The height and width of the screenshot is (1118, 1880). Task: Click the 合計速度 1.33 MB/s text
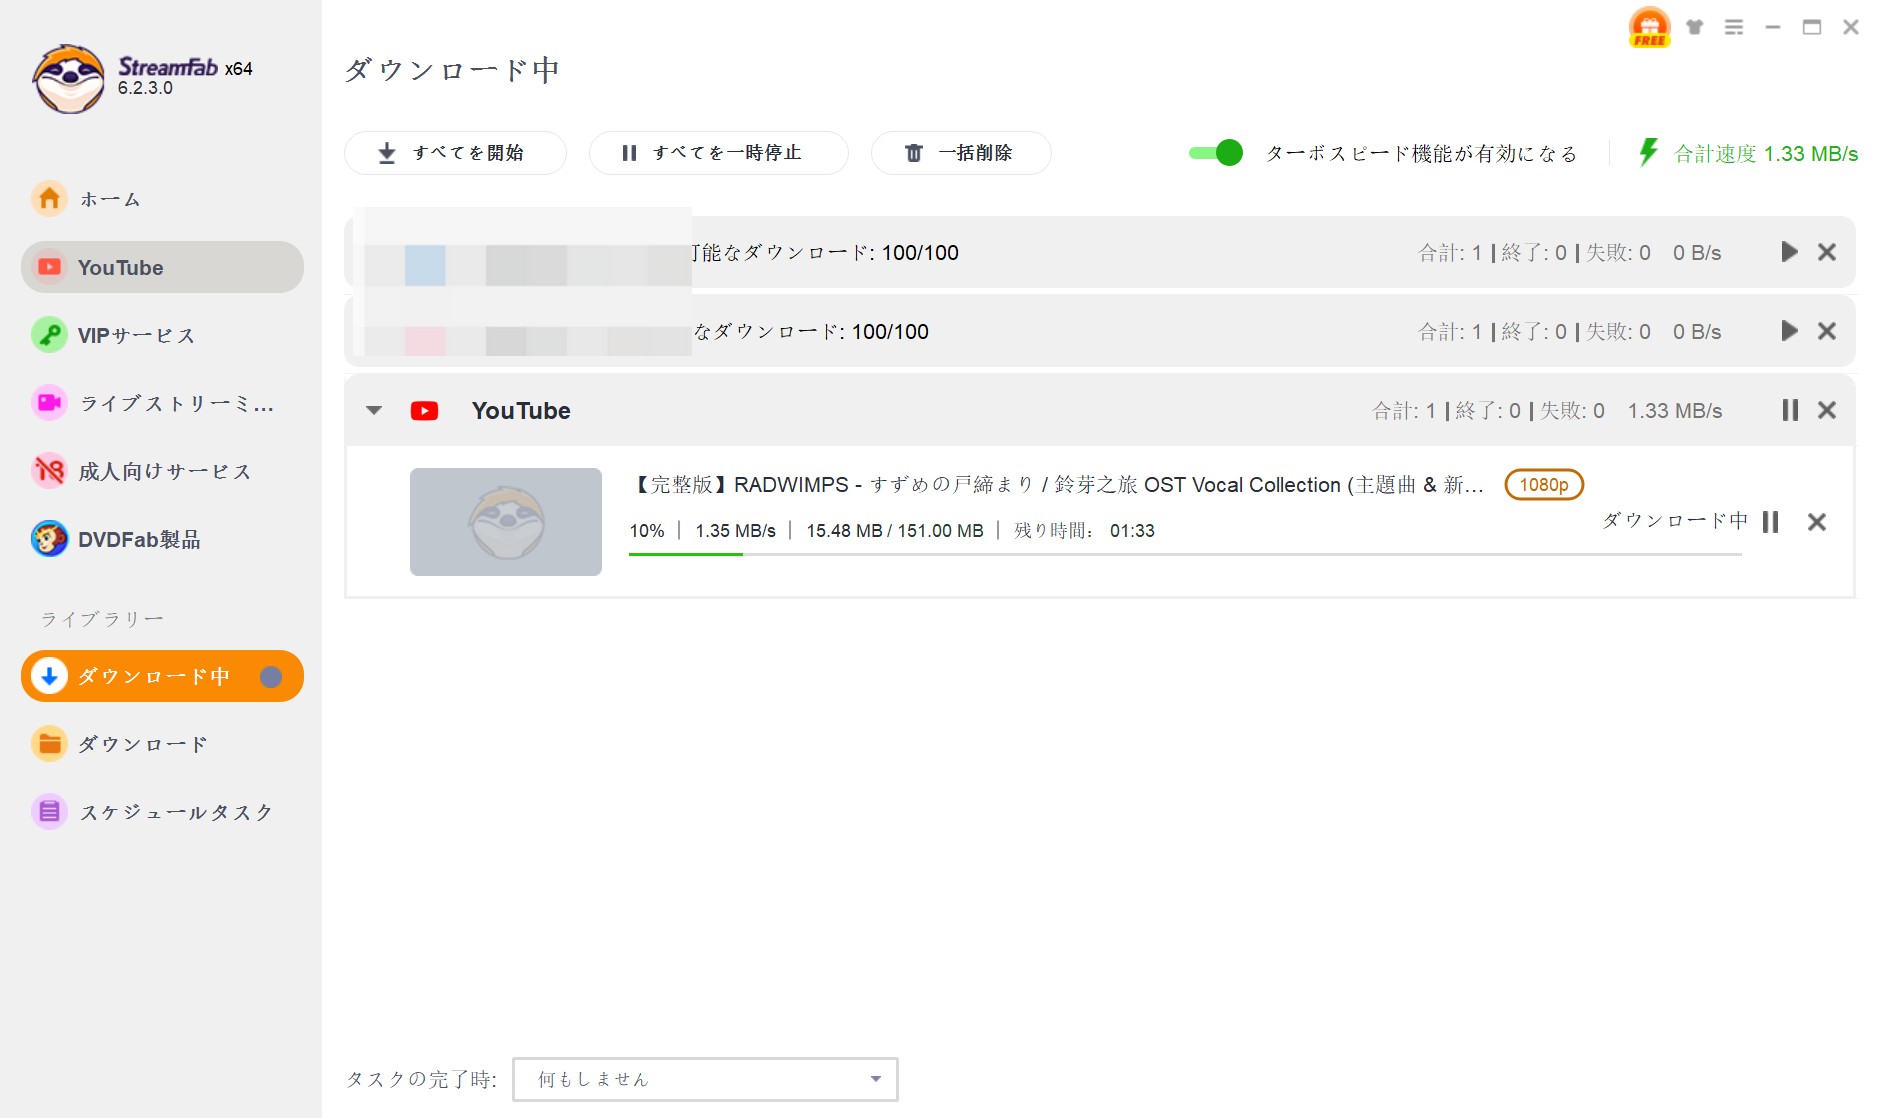(1766, 154)
